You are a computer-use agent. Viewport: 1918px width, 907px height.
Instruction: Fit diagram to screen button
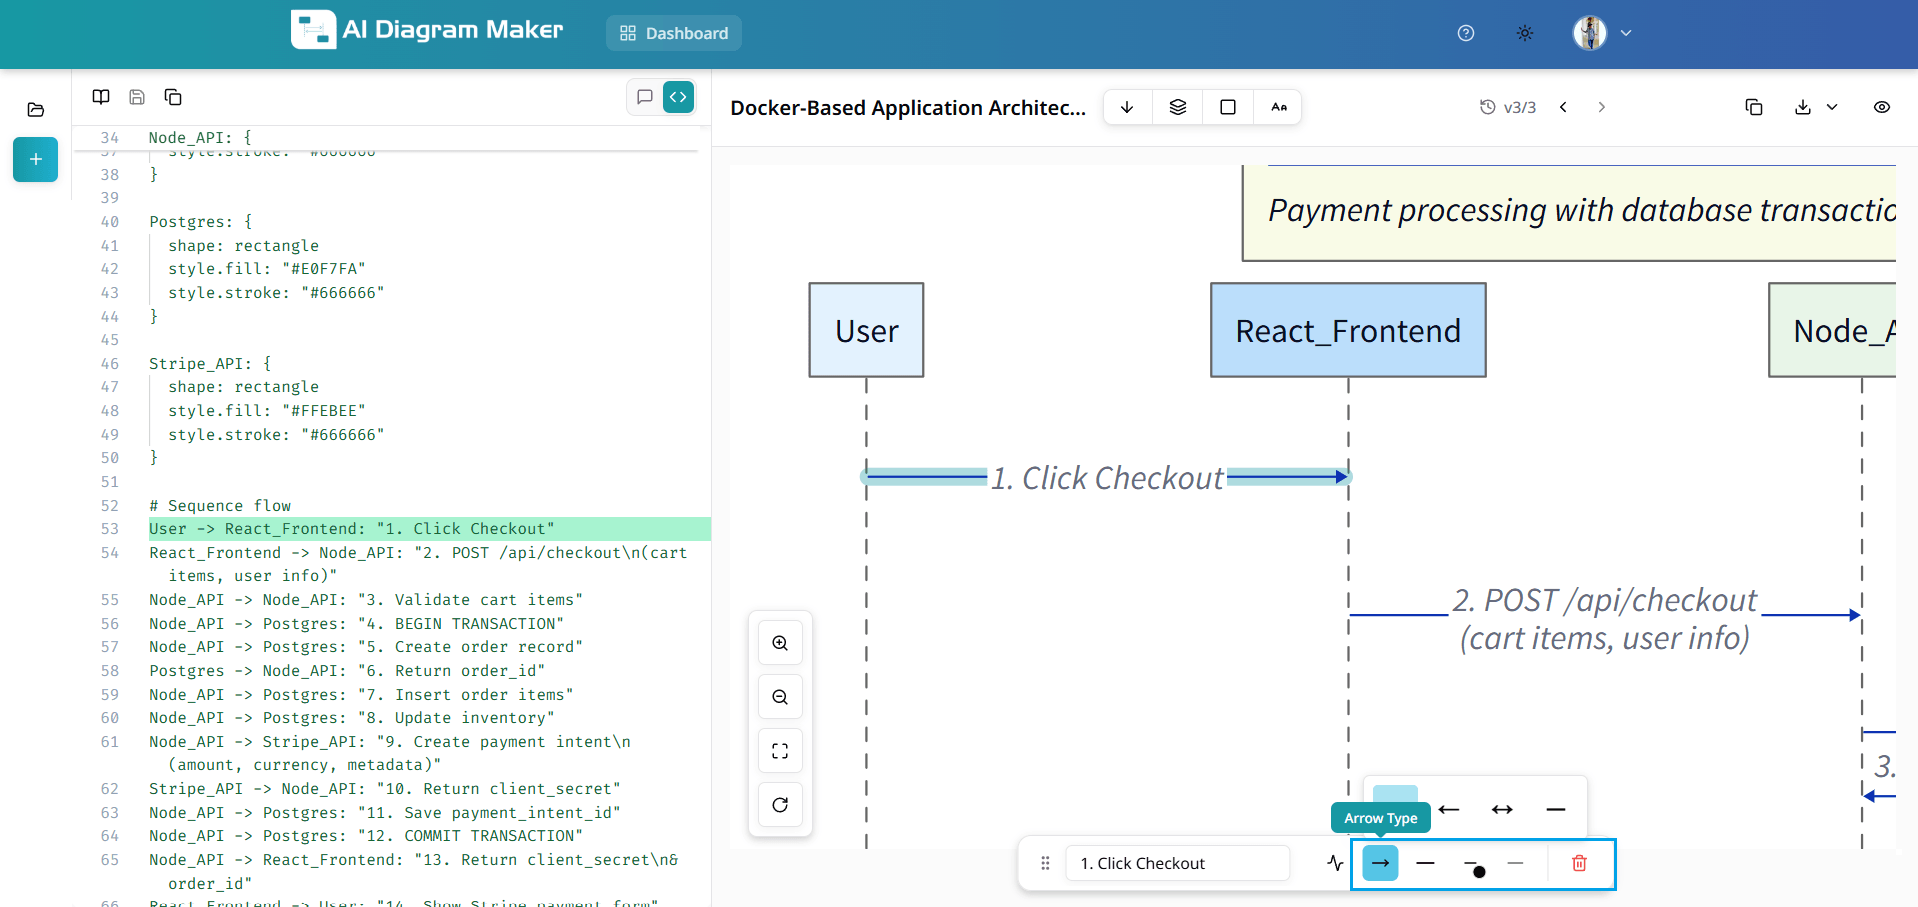coord(780,751)
